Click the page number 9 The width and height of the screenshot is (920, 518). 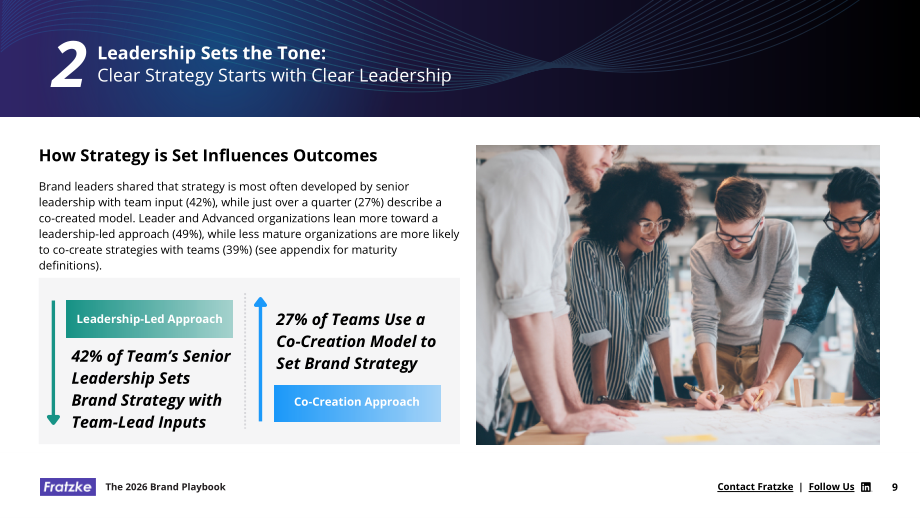click(895, 487)
